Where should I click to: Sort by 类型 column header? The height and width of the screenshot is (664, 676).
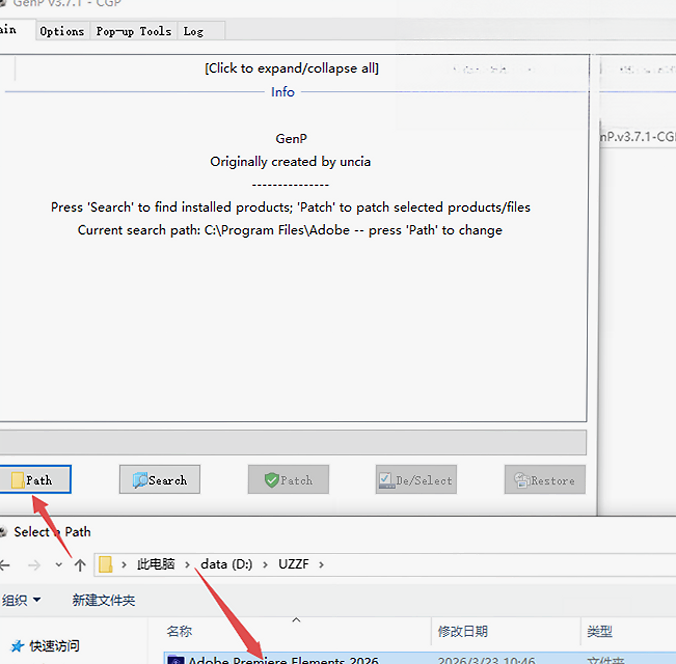tap(629, 631)
